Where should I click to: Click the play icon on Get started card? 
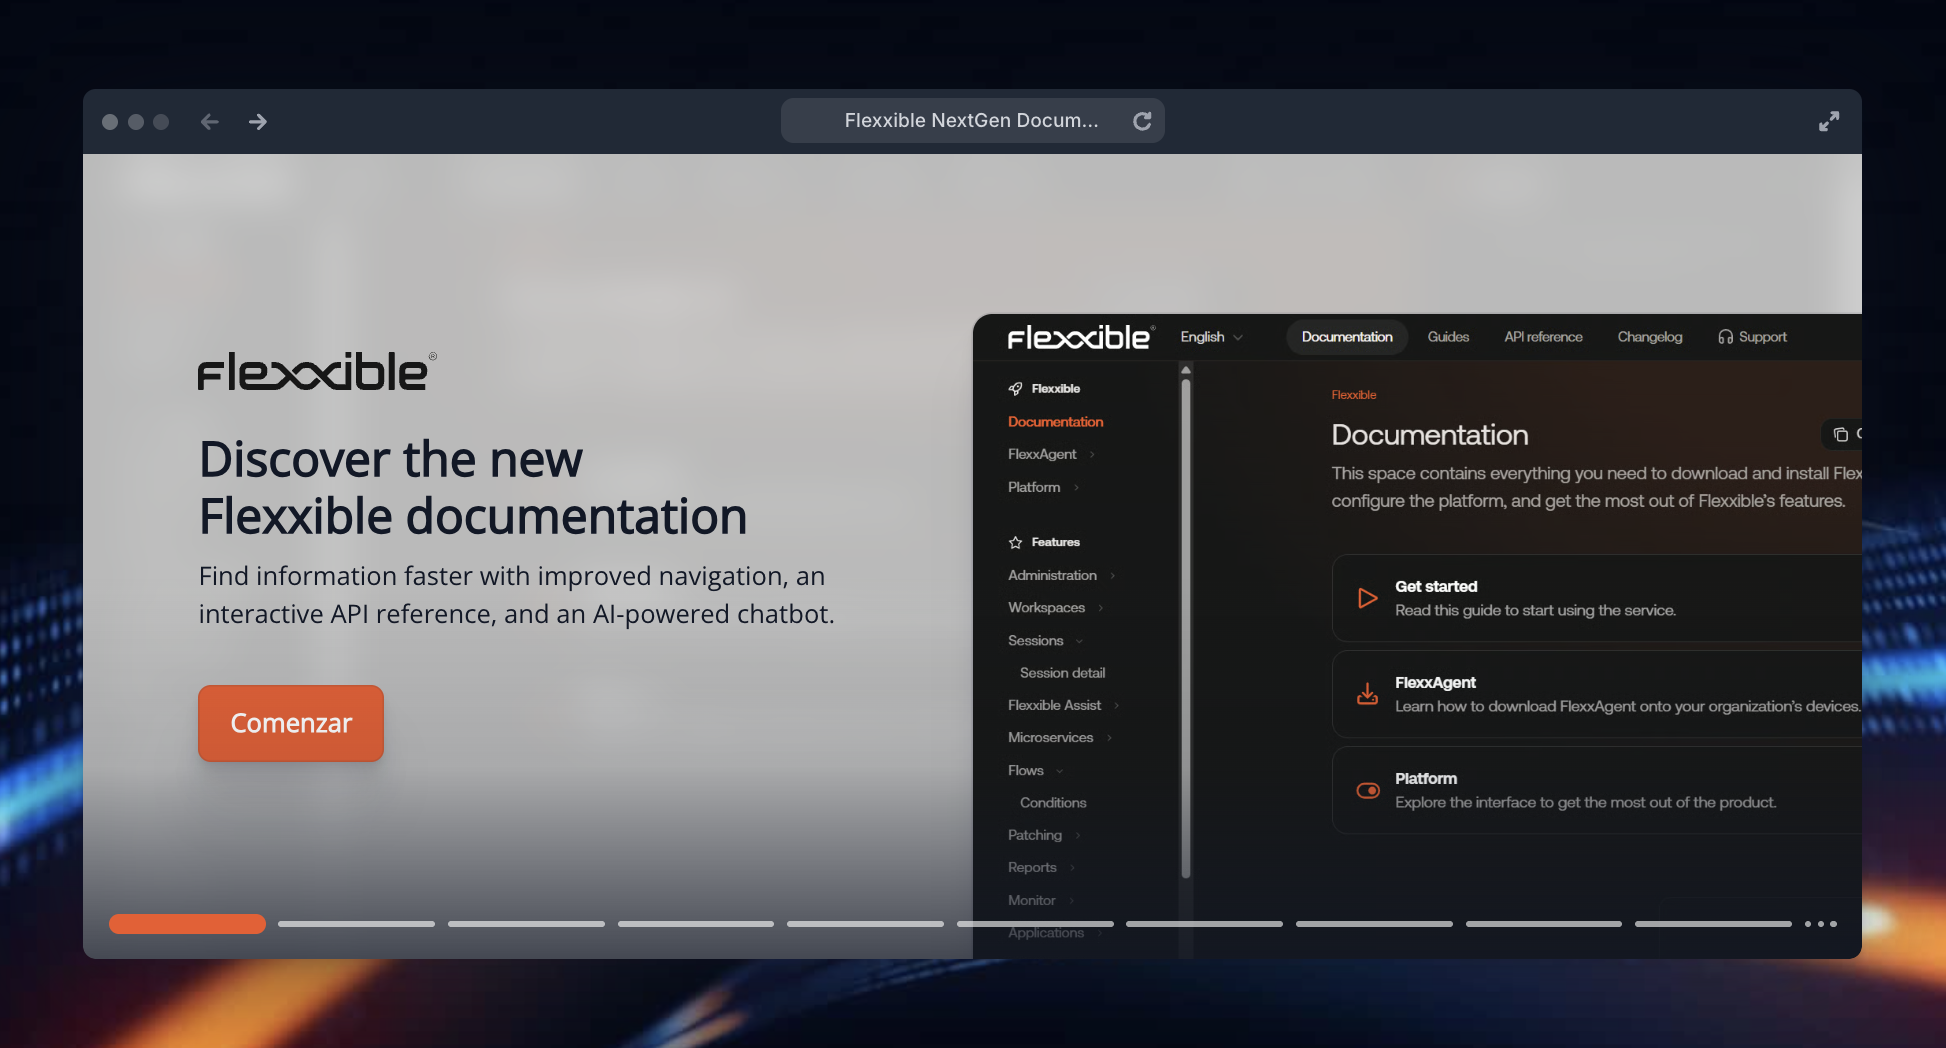[x=1367, y=598]
